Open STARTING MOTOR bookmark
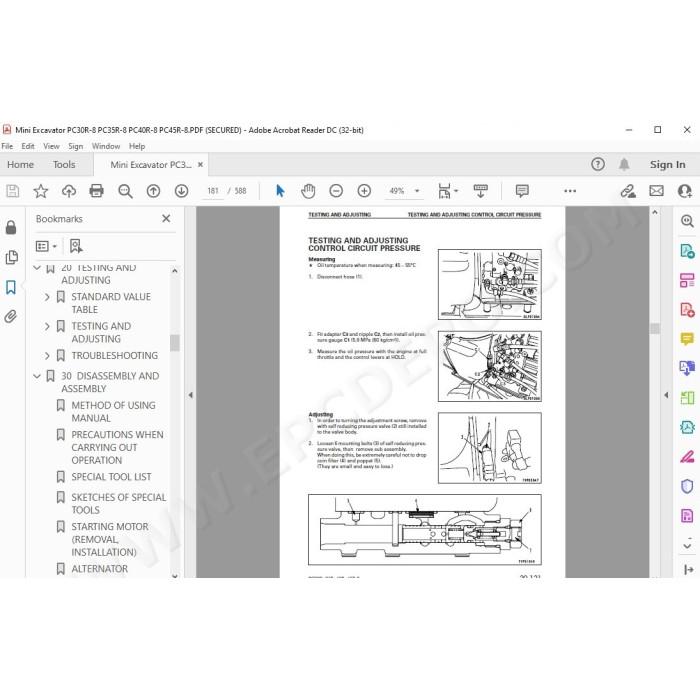Screen dimensions: 700x700 pyautogui.click(x=110, y=539)
